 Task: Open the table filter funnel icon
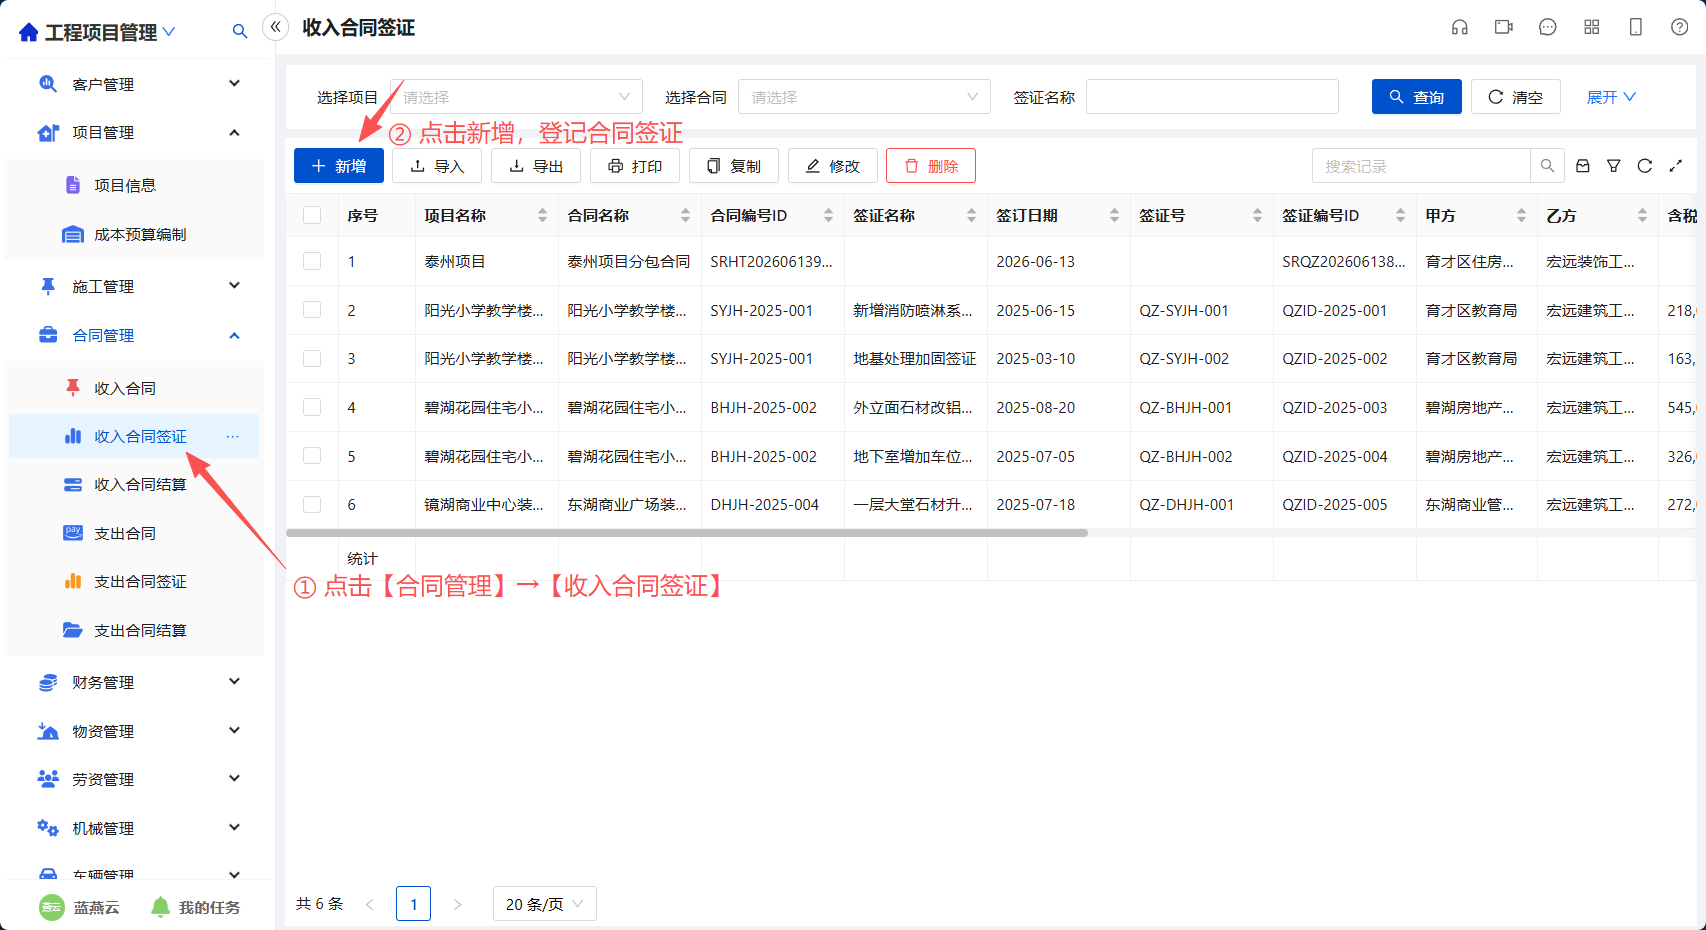(1614, 166)
